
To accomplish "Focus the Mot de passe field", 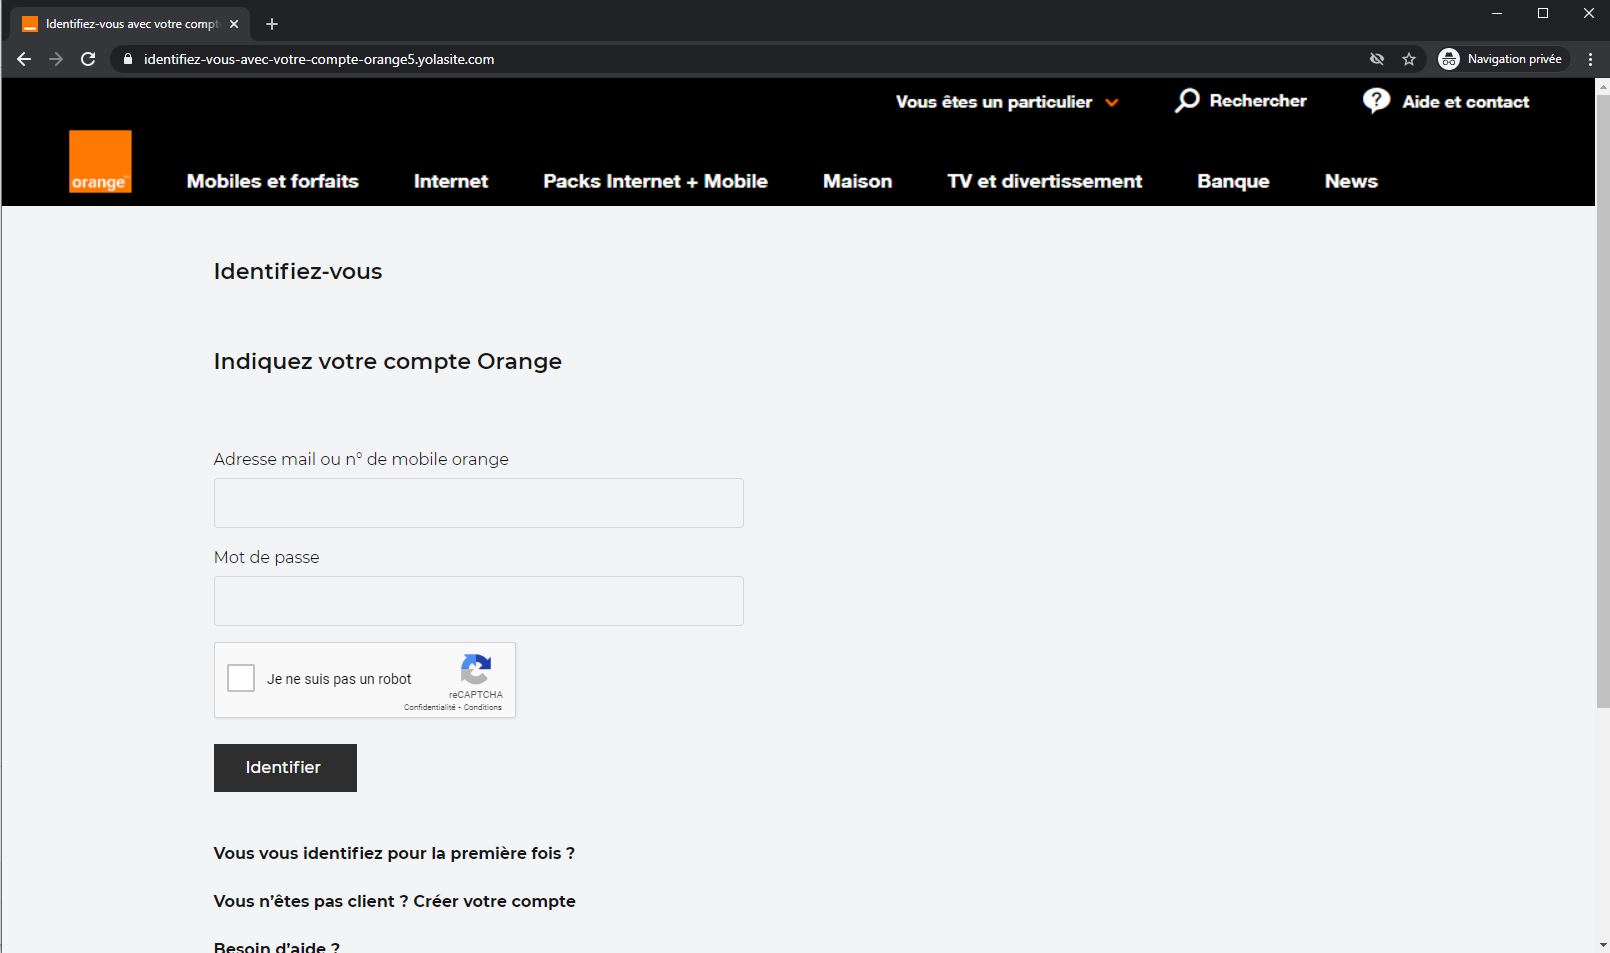I will point(479,601).
